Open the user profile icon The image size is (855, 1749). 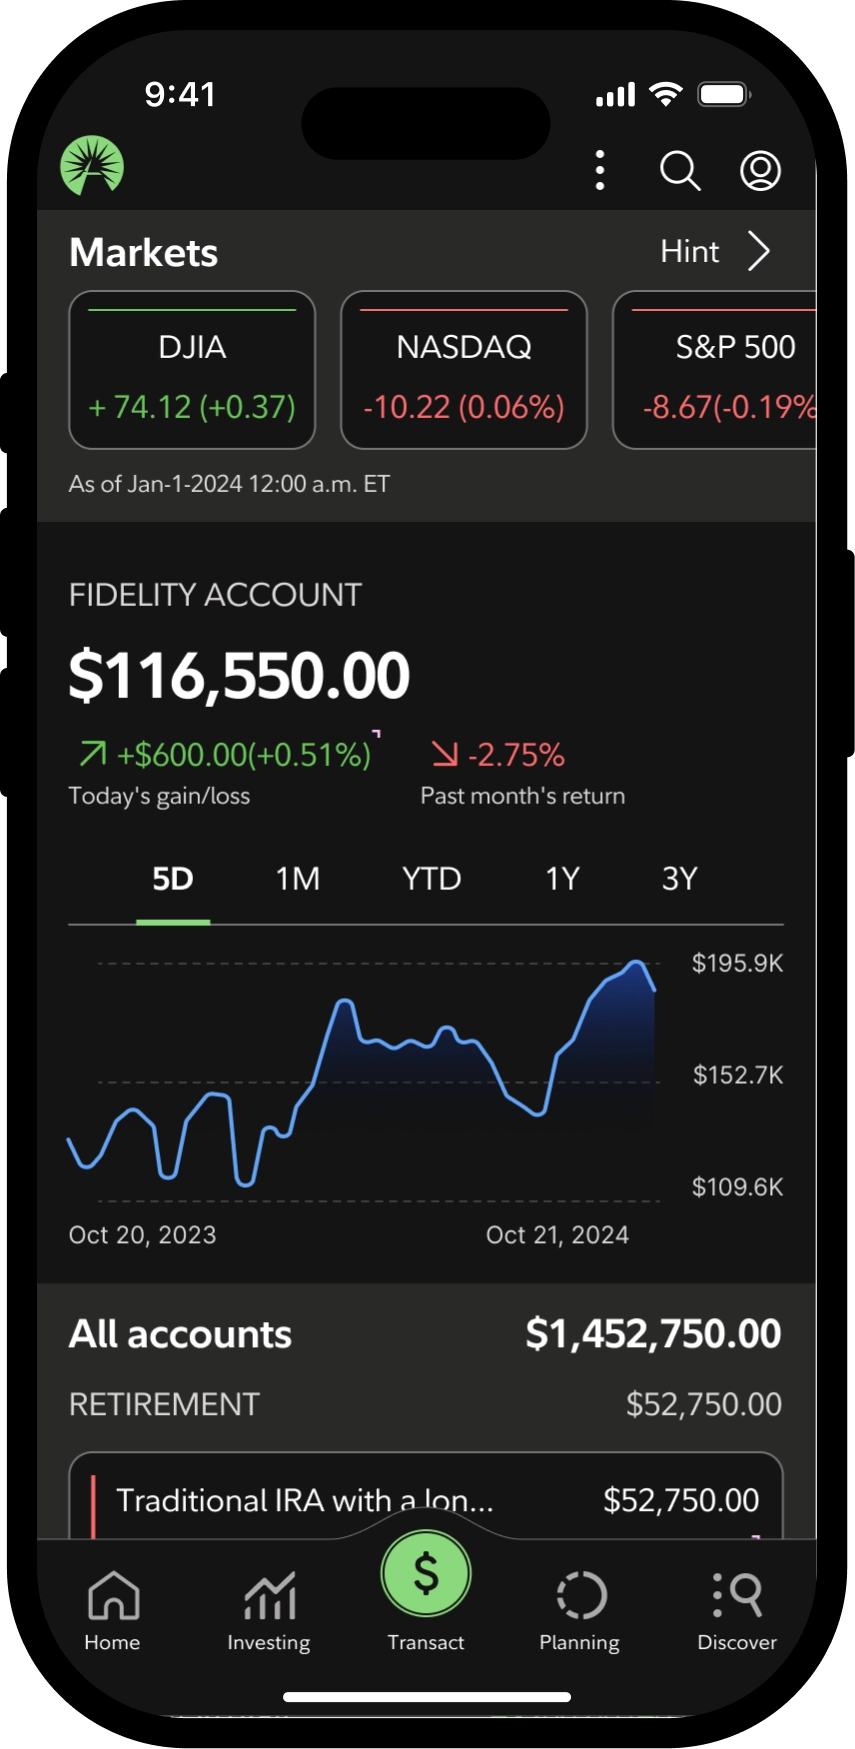click(x=760, y=171)
